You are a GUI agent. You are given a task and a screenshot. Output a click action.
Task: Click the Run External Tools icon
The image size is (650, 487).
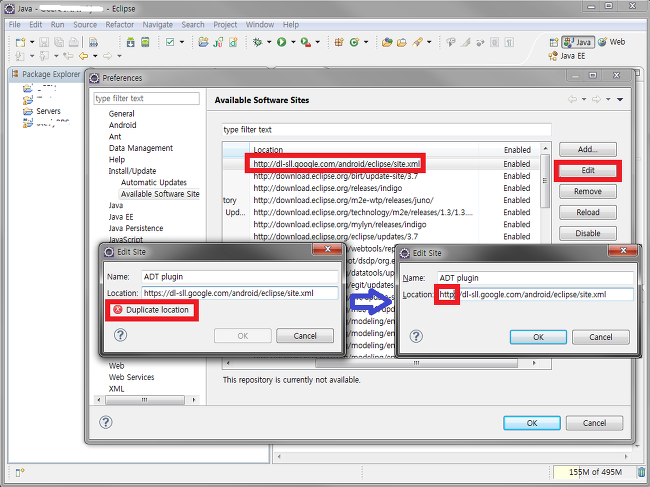click(306, 42)
